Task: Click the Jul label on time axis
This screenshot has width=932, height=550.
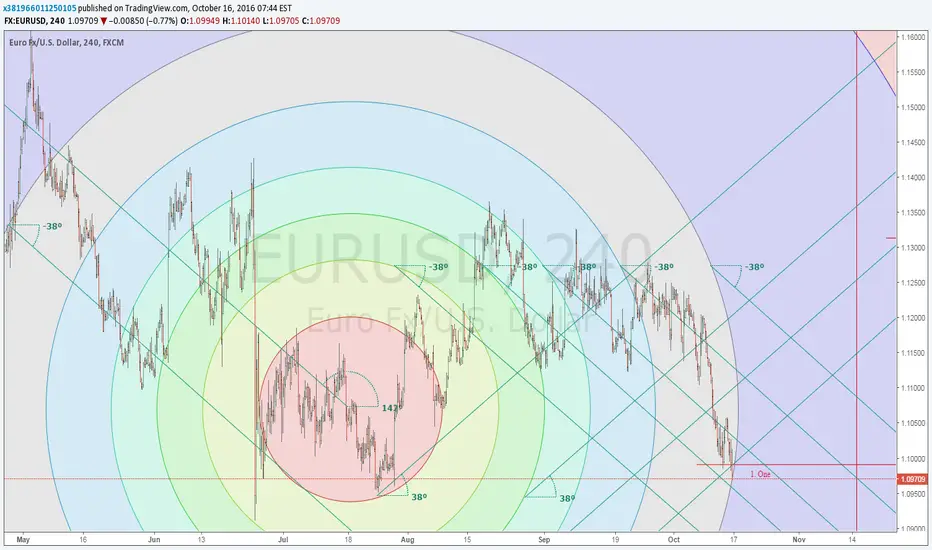Action: point(283,540)
